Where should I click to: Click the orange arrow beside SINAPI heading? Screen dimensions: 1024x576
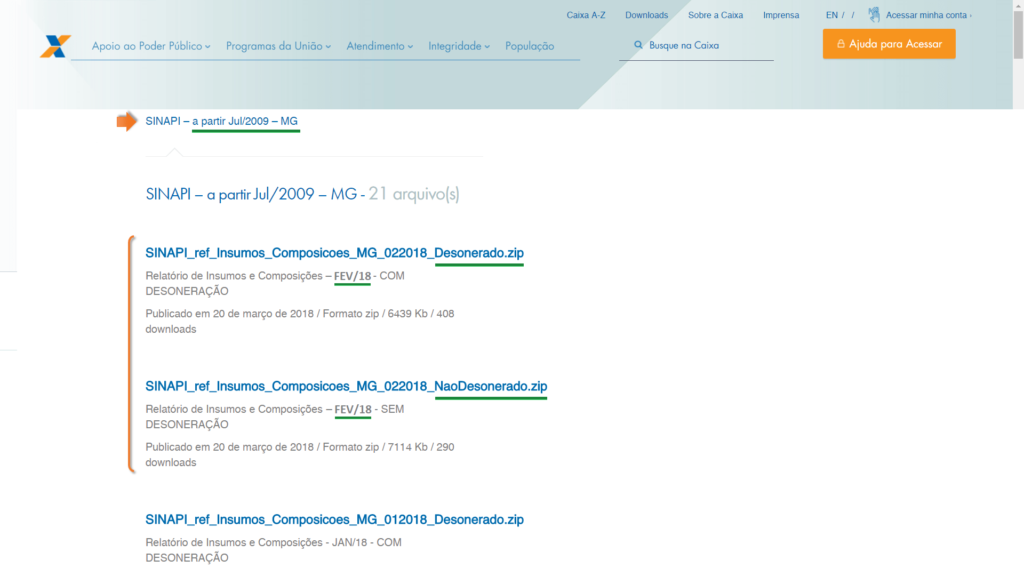coord(127,121)
